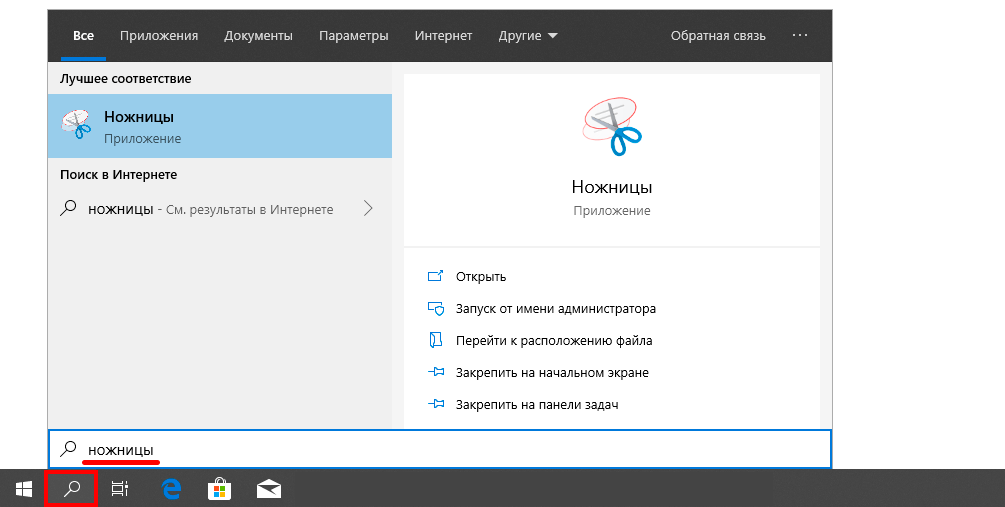Screen dimensions: 1005x507
Task: Expand web results arrow for ножницы
Action: point(368,209)
